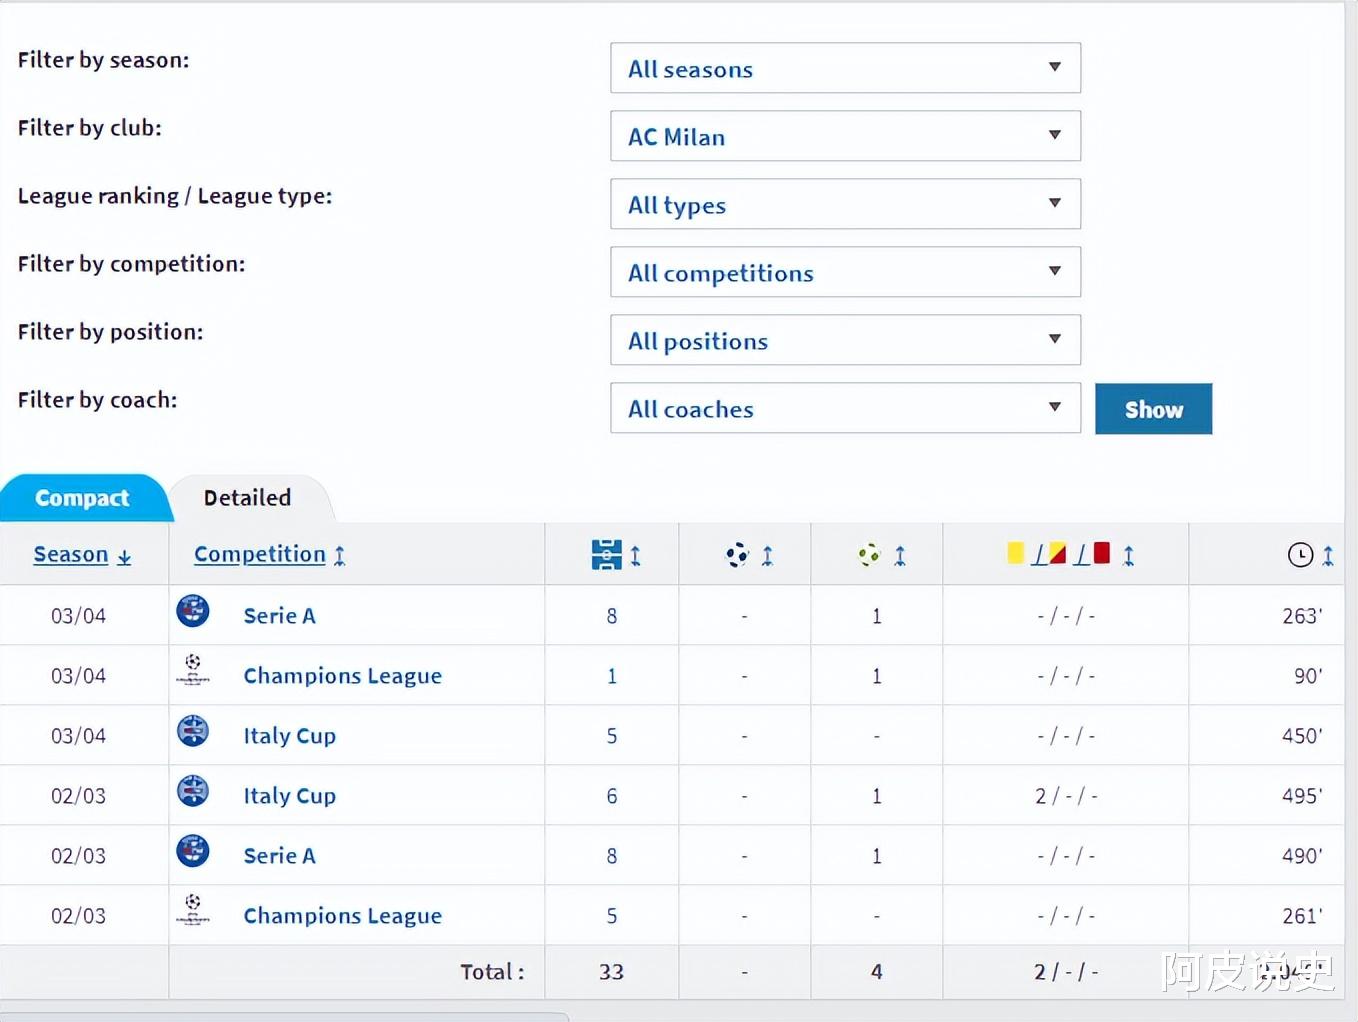Screen dimensions: 1358x1022
Task: Sort by minutes played clock icon
Action: (x=1300, y=555)
